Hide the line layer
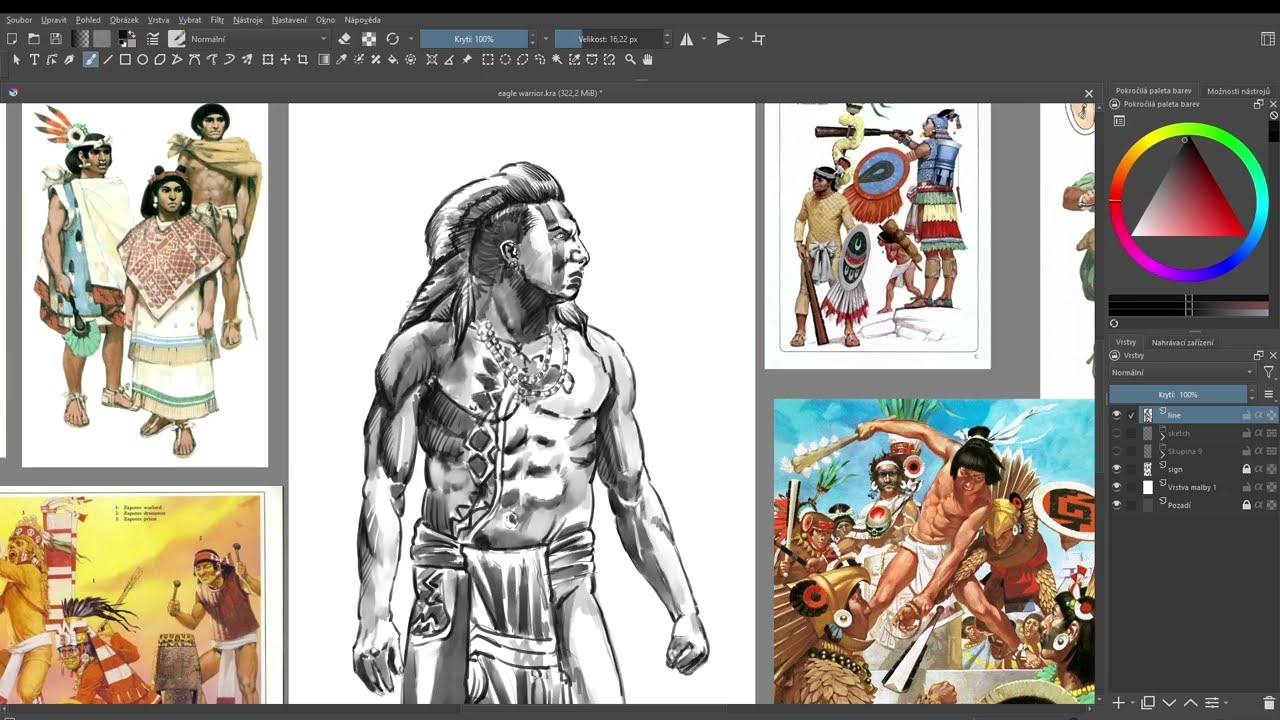This screenshot has height=720, width=1280. [1117, 415]
